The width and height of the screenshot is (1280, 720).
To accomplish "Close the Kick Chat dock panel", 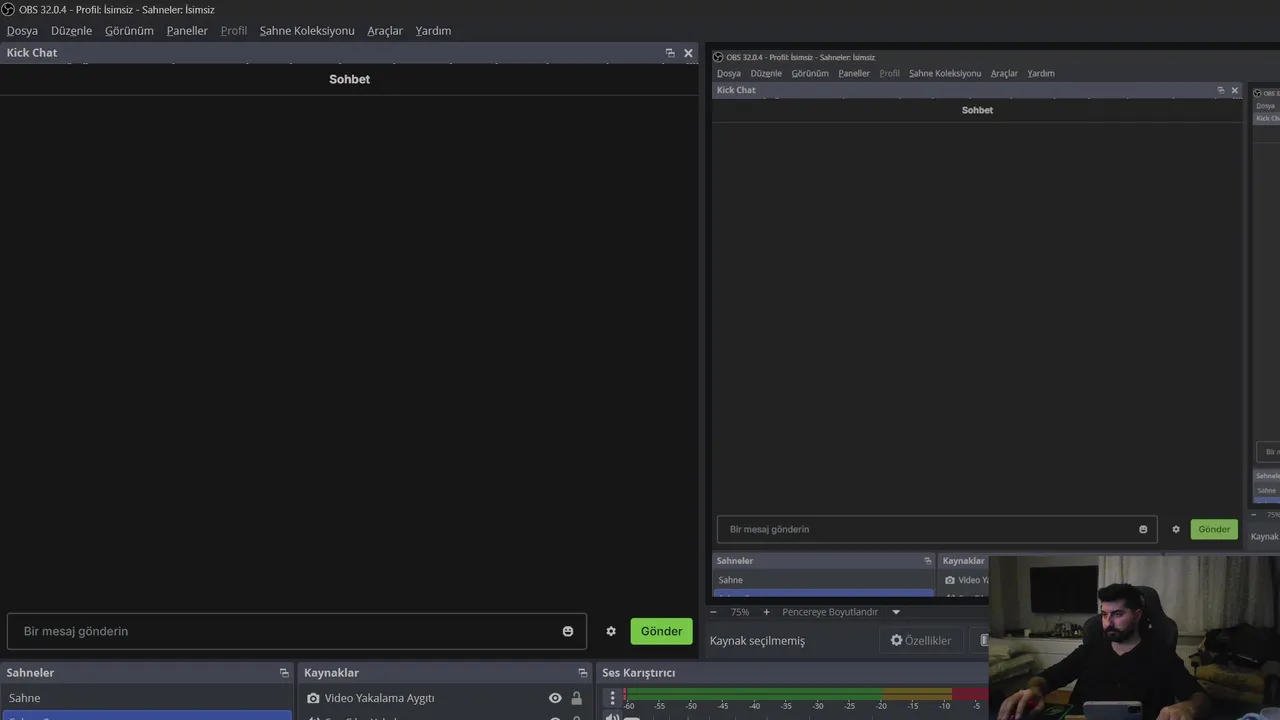I will click(x=688, y=53).
